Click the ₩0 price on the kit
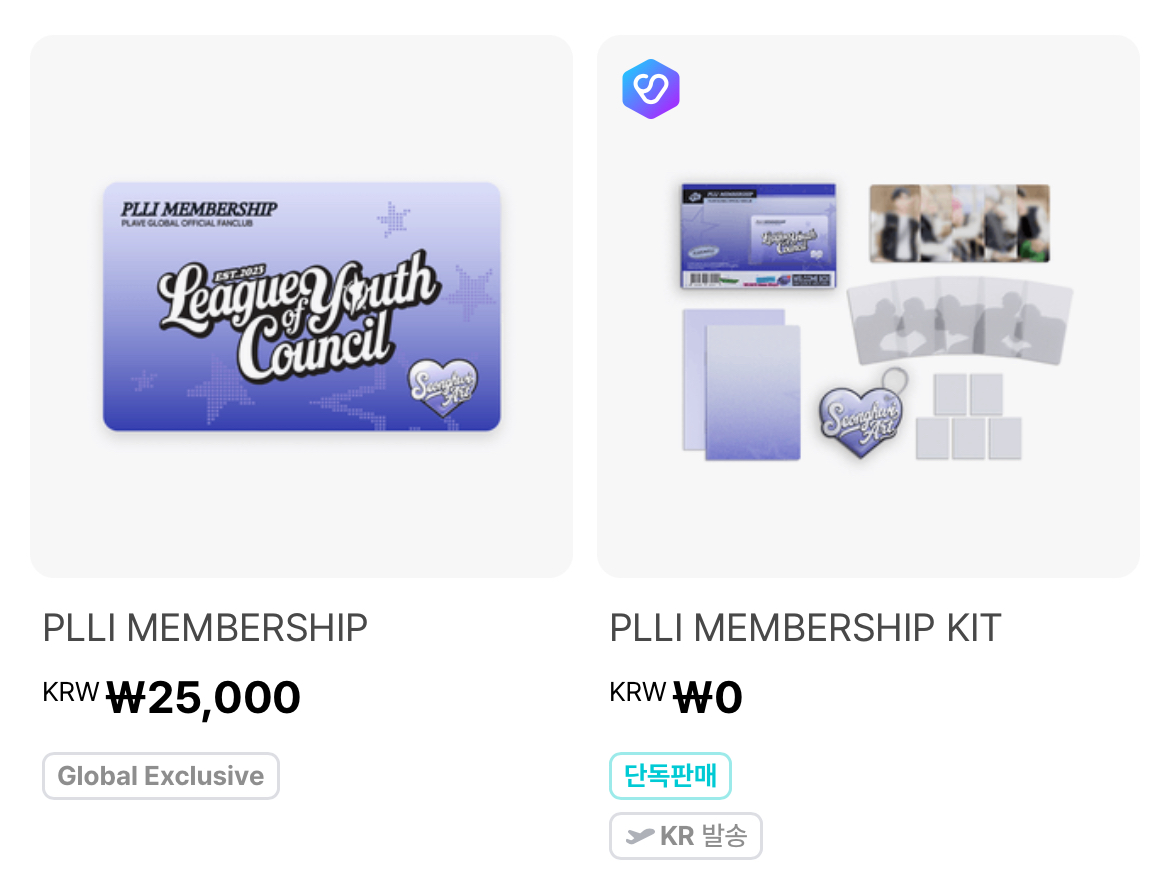This screenshot has width=1170, height=893. click(x=709, y=697)
